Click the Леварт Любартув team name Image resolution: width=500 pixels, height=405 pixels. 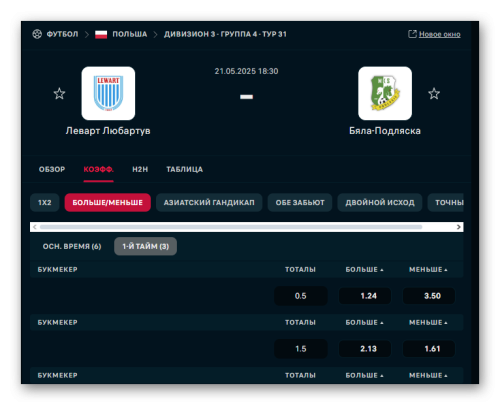click(x=108, y=131)
